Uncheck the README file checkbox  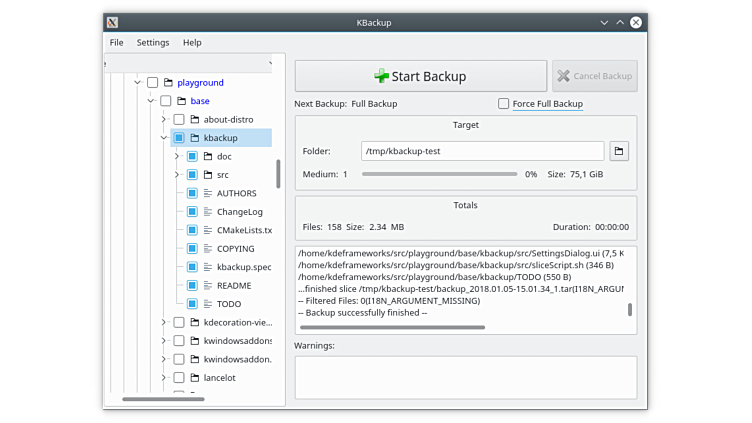pos(192,286)
